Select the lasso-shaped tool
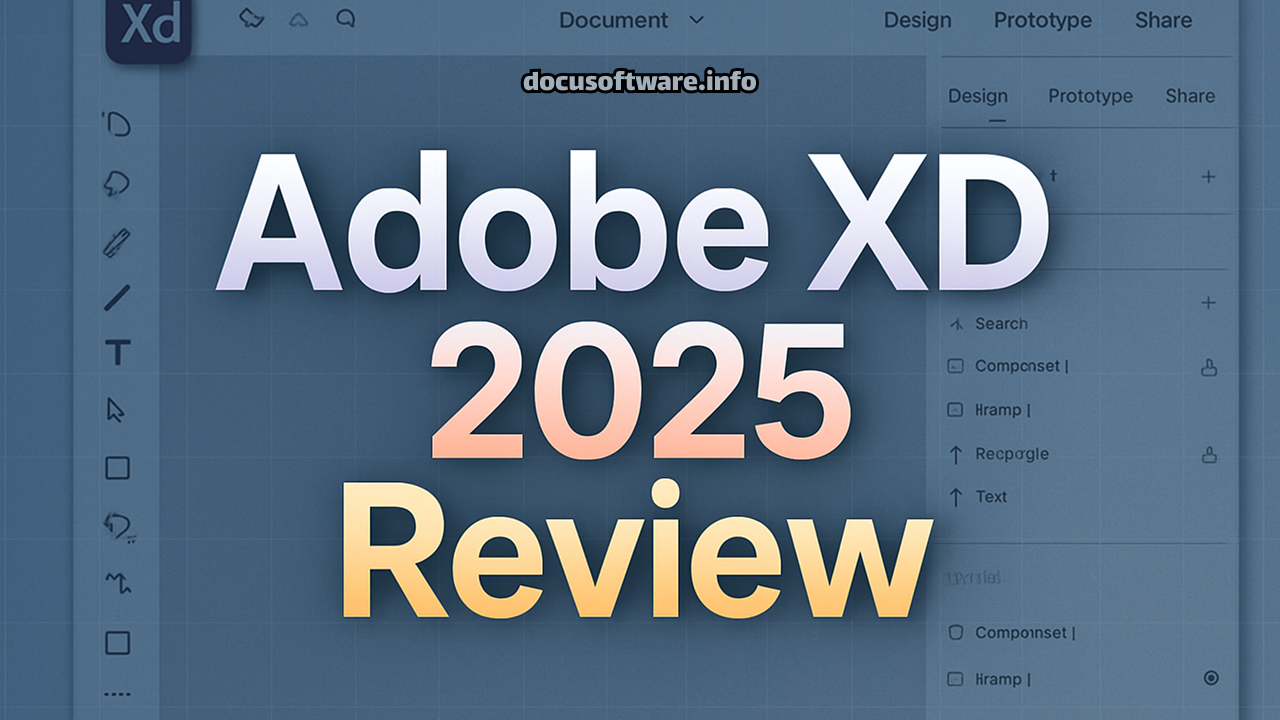The image size is (1280, 720). coord(117,183)
